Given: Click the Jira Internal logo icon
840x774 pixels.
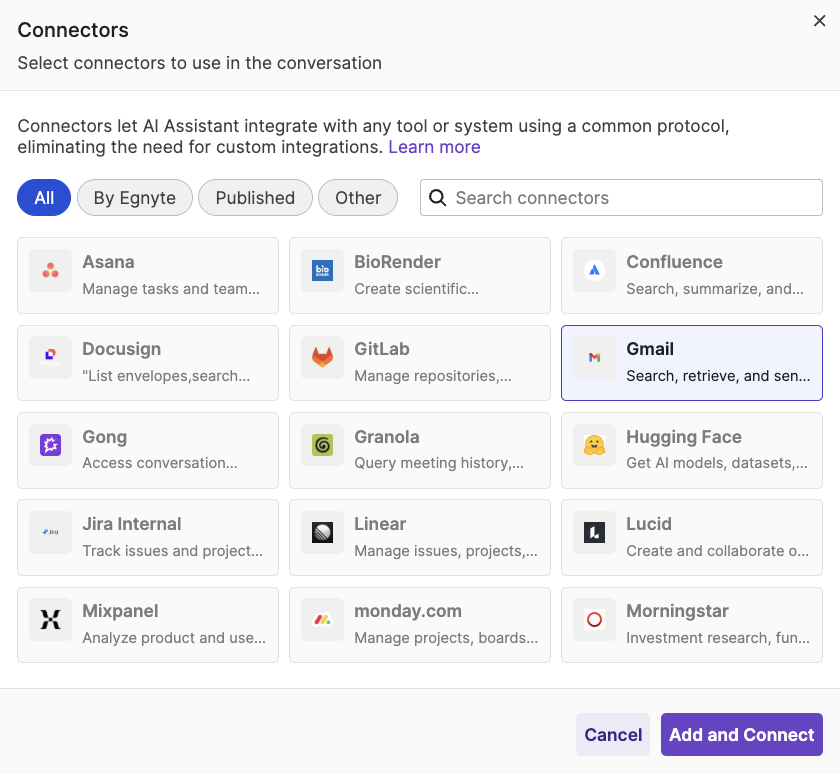Looking at the screenshot, I should 50,532.
